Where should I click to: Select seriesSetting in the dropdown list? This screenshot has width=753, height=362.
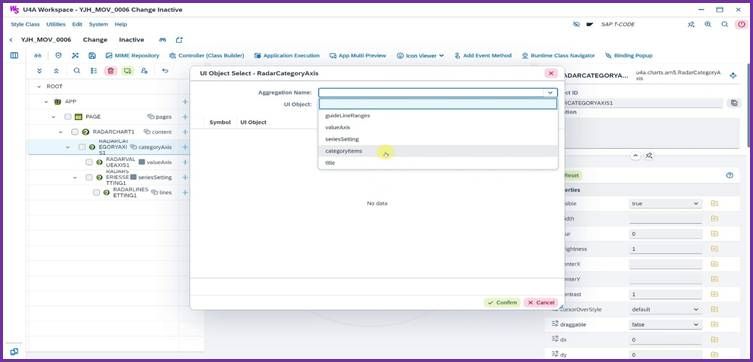(x=438, y=139)
